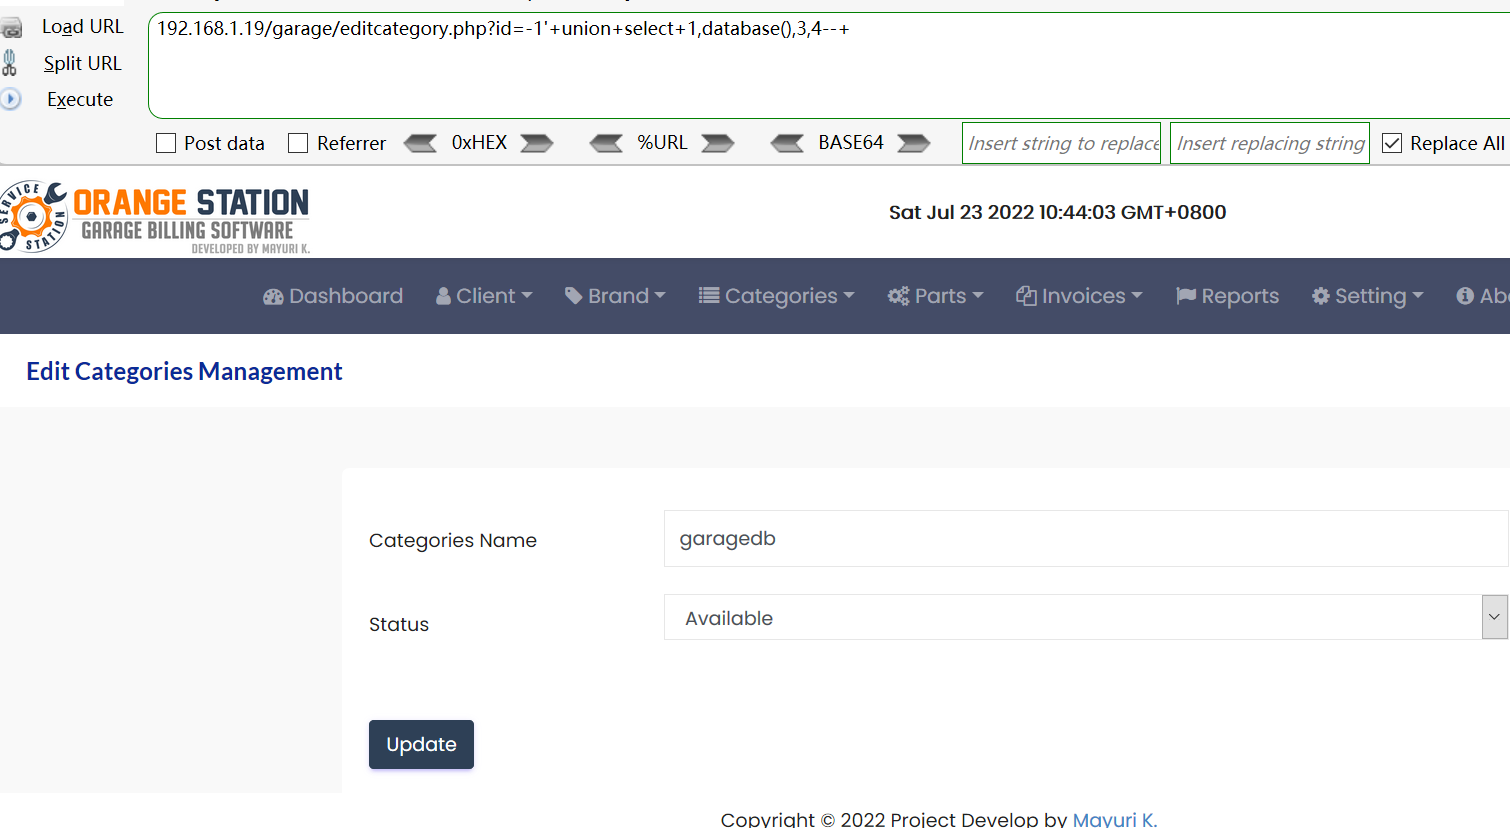Click the Orange Station logo

[x=155, y=217]
